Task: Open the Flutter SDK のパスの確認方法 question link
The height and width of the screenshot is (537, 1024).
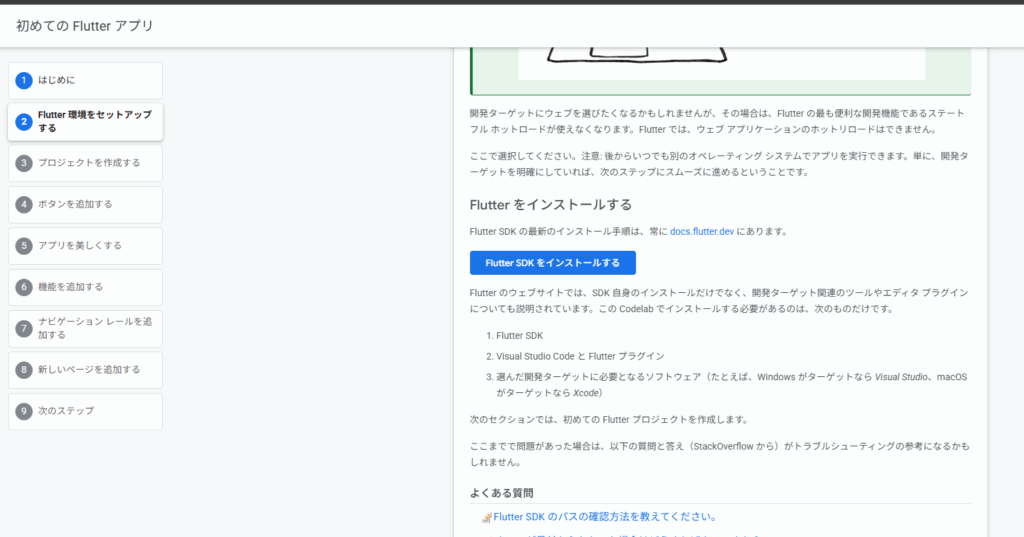Action: pyautogui.click(x=605, y=517)
